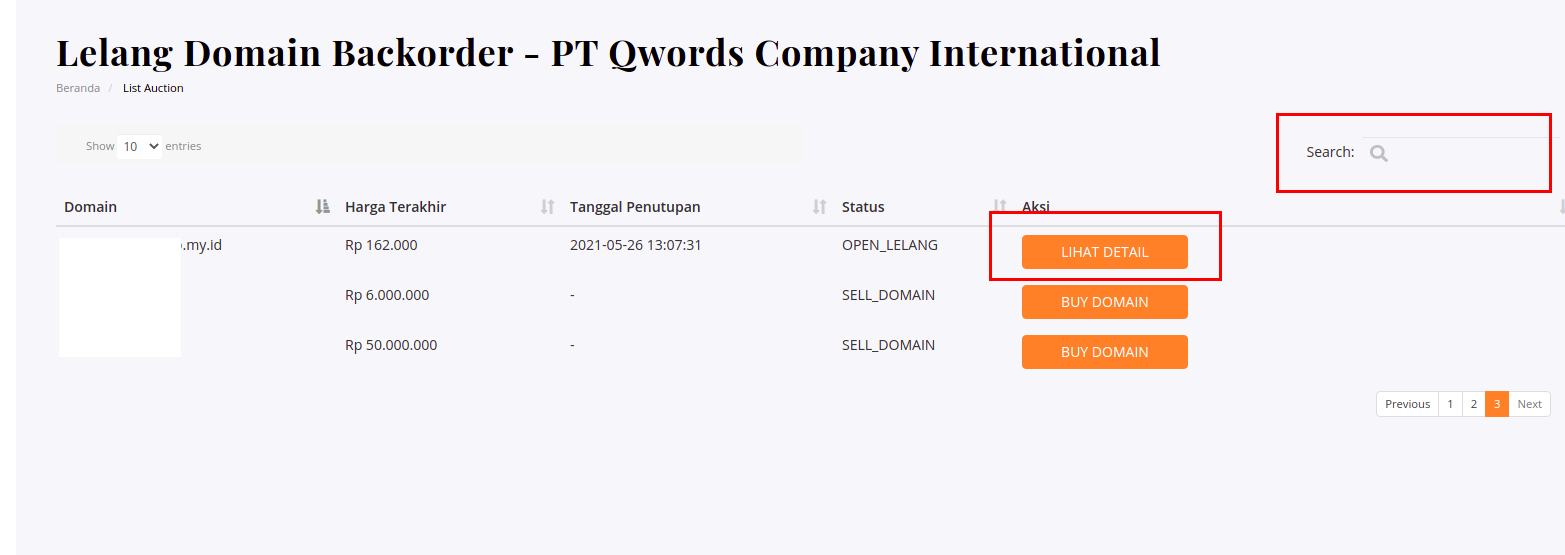
Task: Go to pagination page 2
Action: (x=1473, y=404)
